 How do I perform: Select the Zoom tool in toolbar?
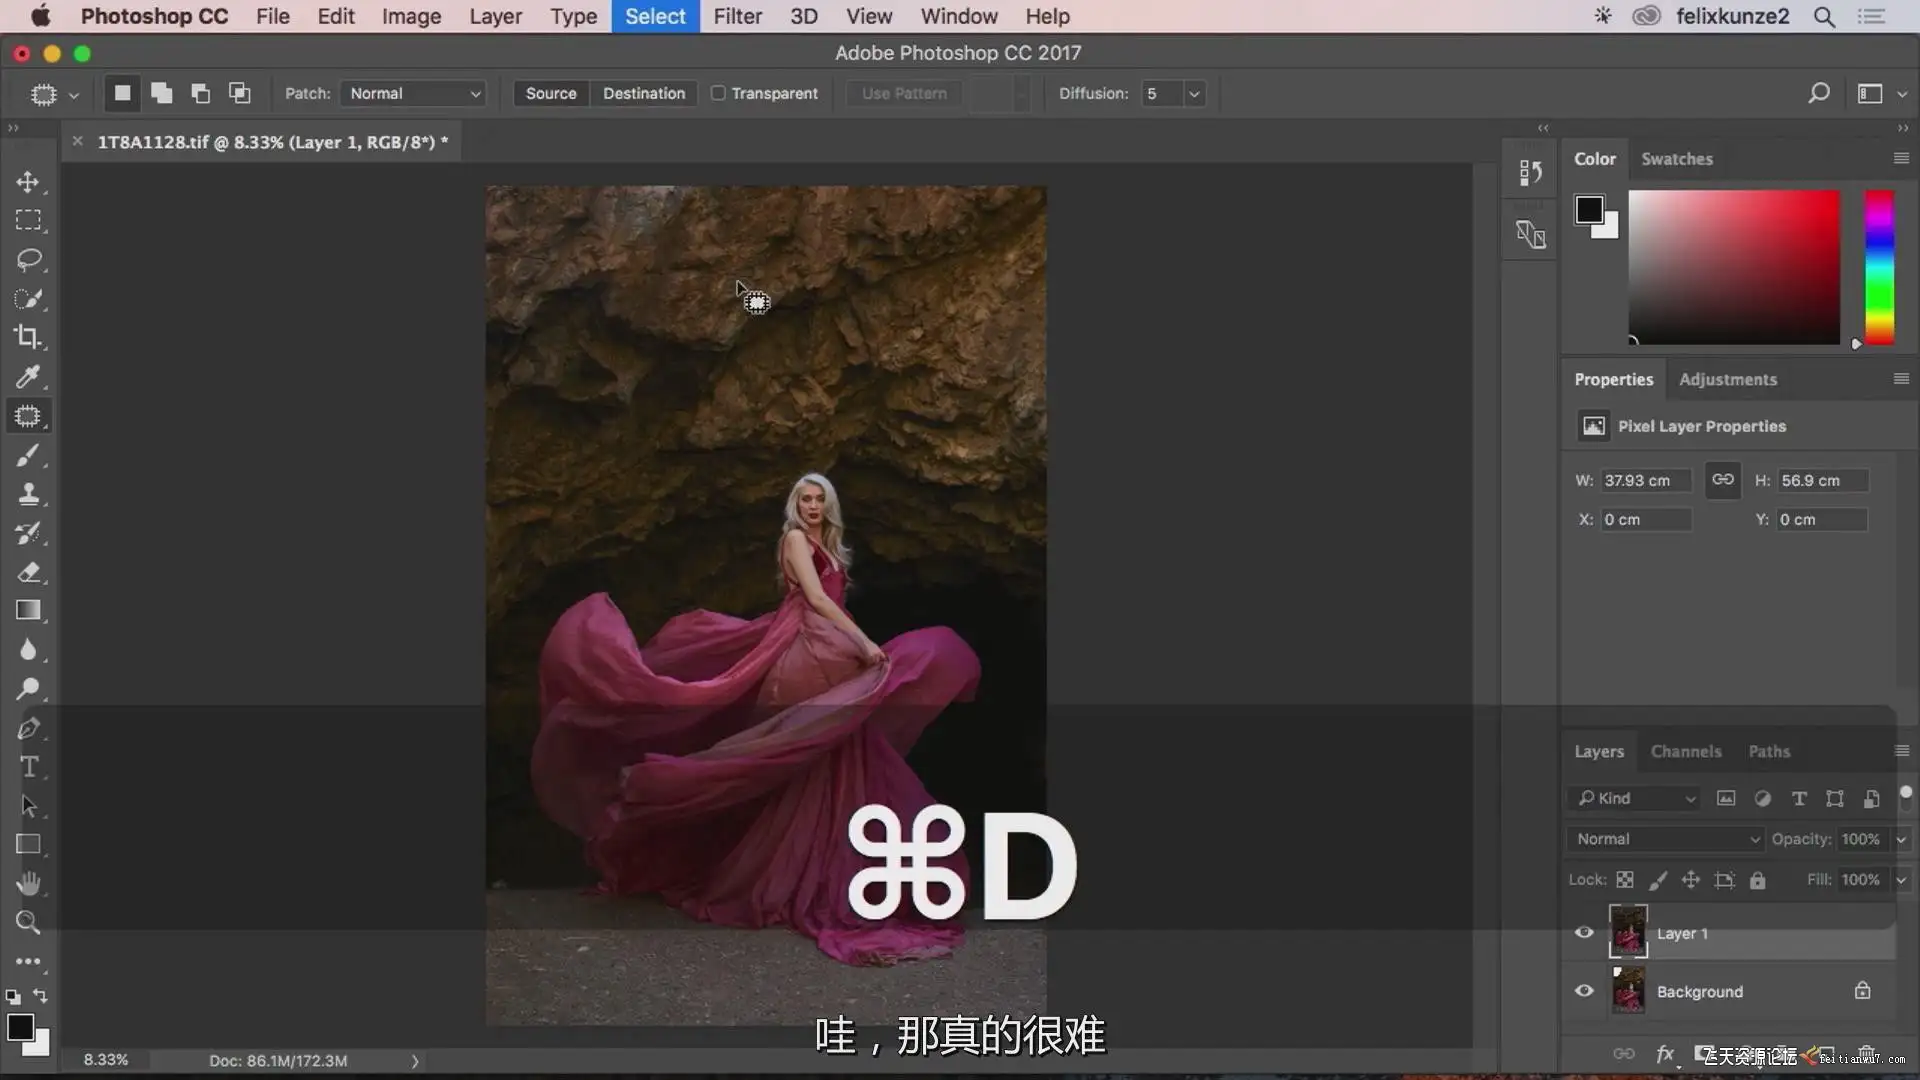28,922
